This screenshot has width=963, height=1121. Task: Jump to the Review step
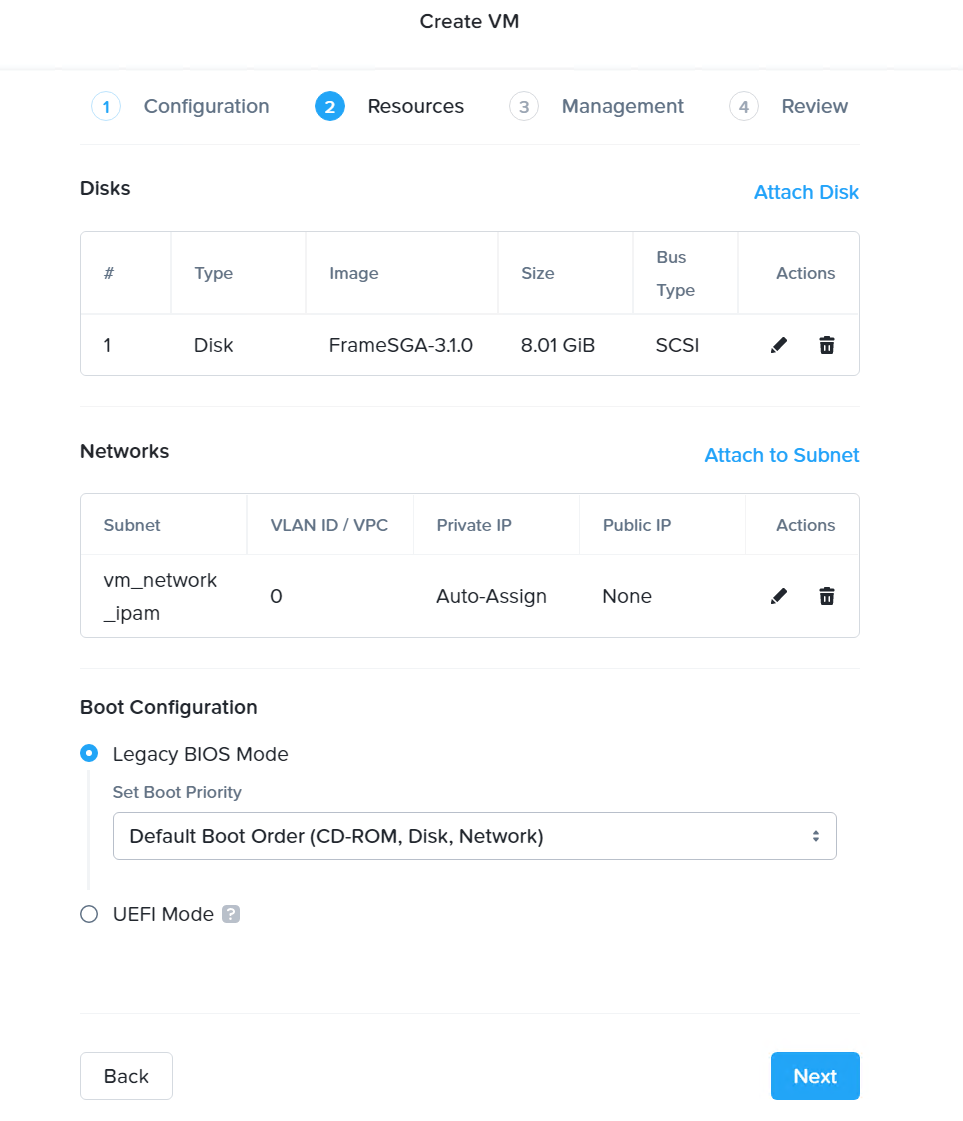pyautogui.click(x=814, y=106)
